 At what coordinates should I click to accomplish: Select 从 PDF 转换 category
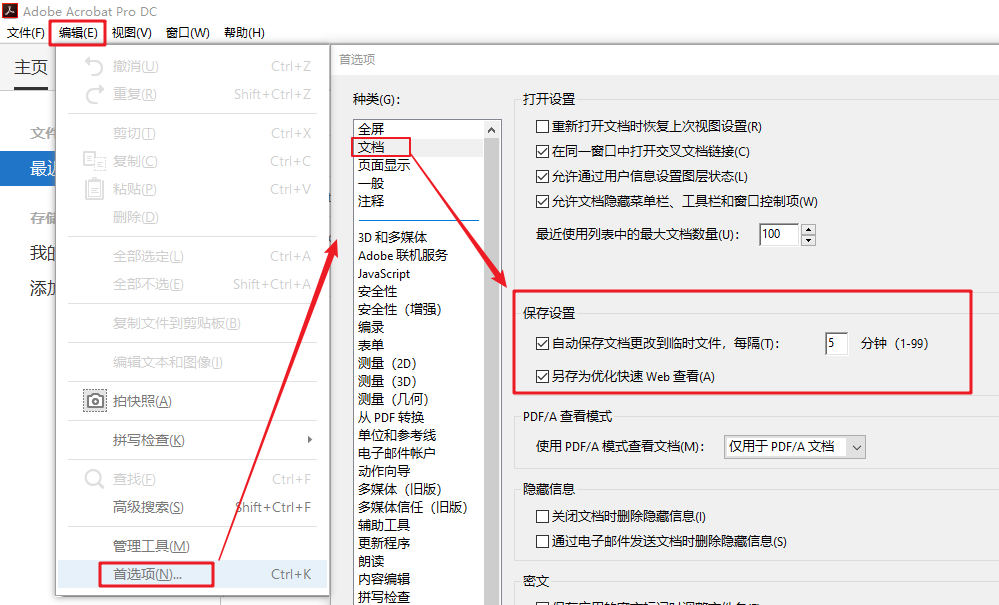(x=391, y=418)
